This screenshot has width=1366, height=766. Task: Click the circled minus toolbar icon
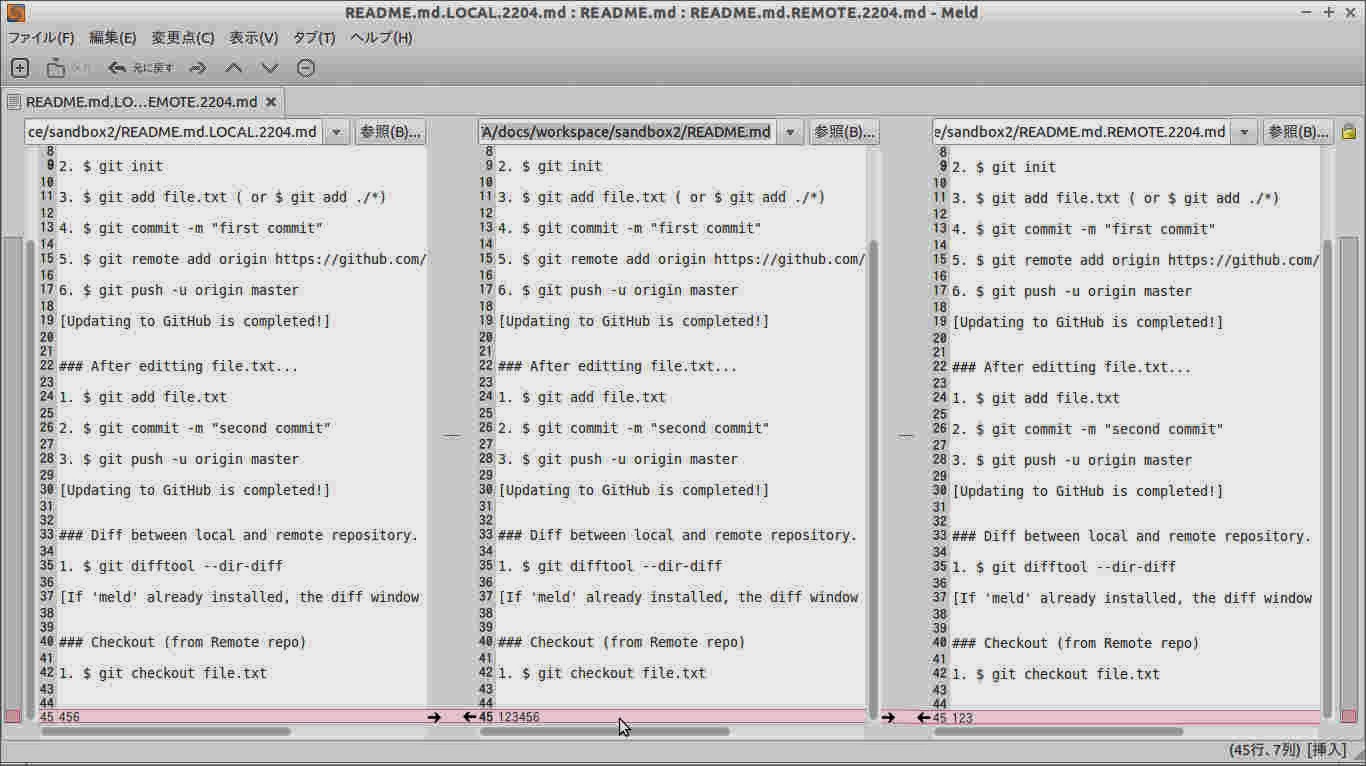tap(305, 67)
